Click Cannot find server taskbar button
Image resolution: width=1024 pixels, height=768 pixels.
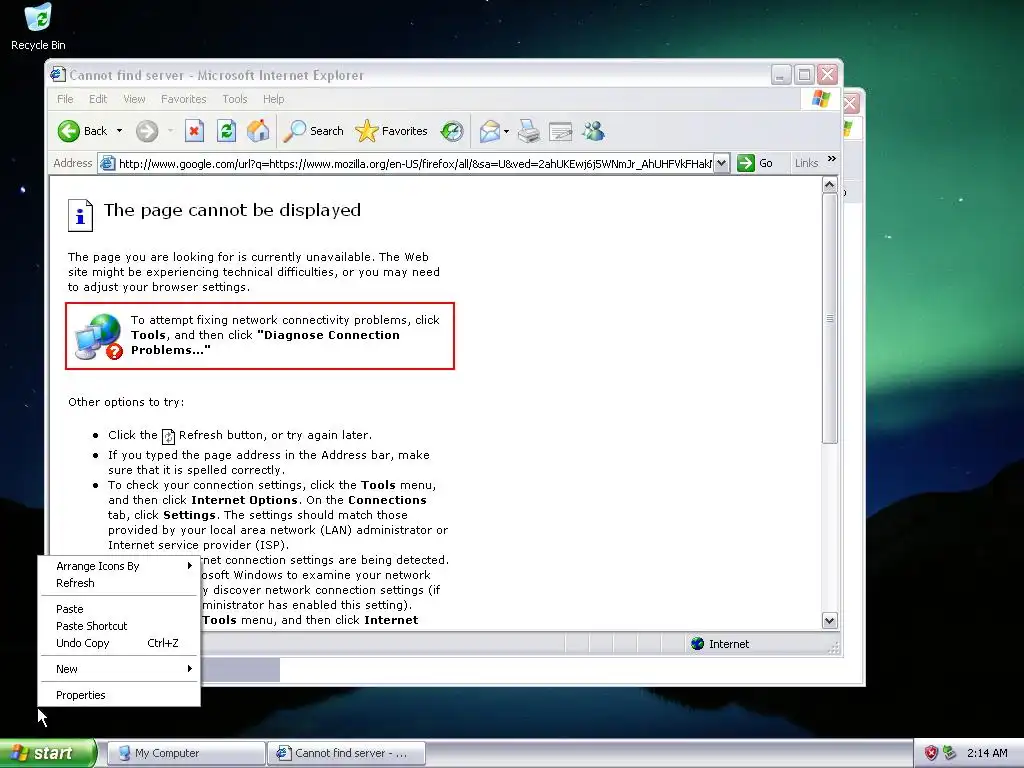[x=346, y=753]
